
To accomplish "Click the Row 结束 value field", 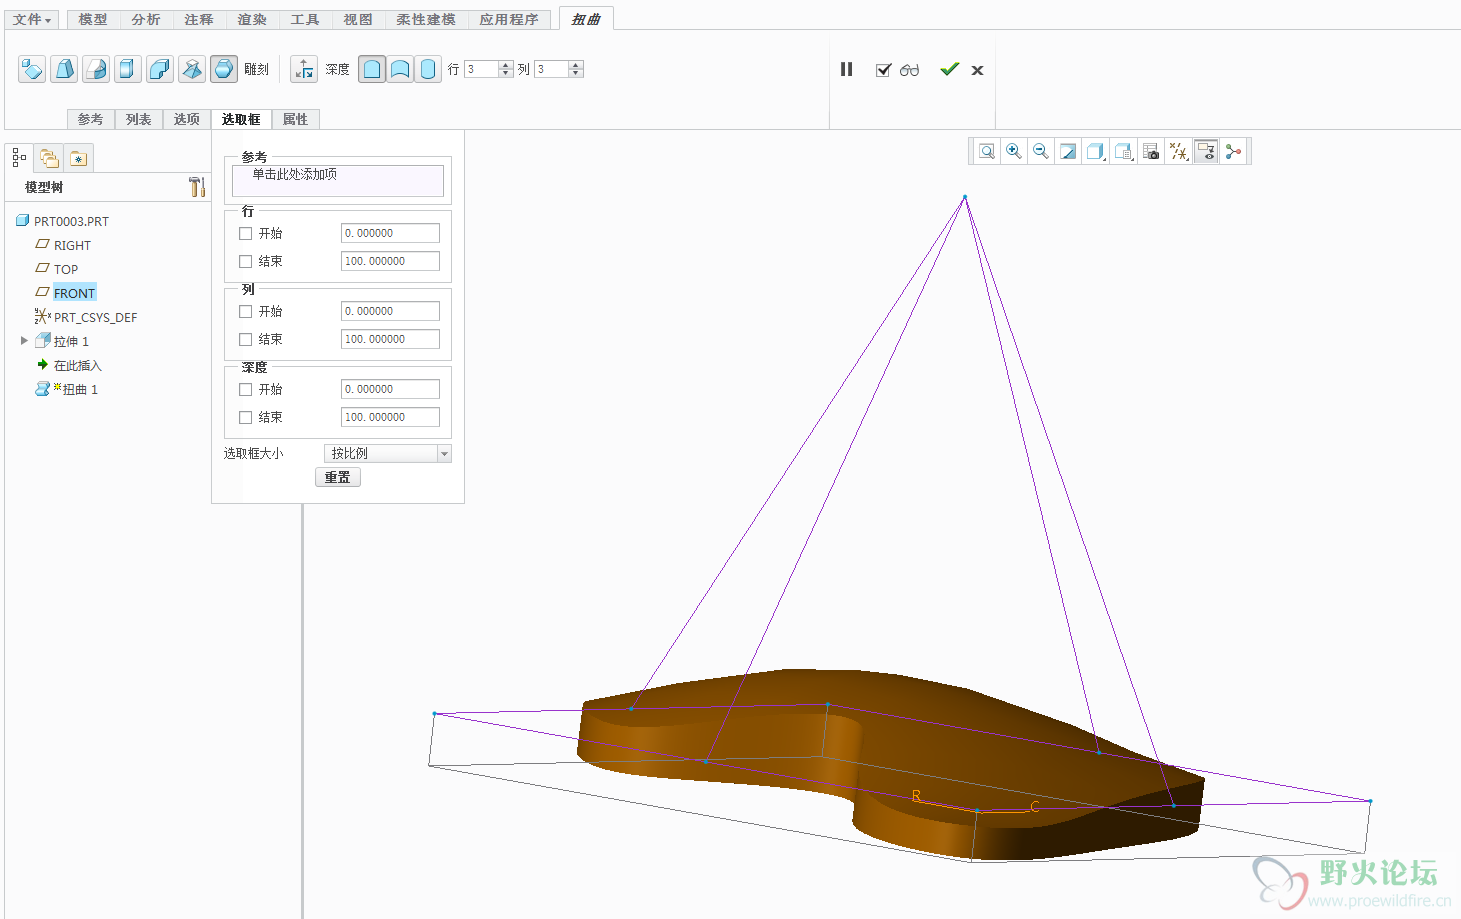I will (x=390, y=261).
